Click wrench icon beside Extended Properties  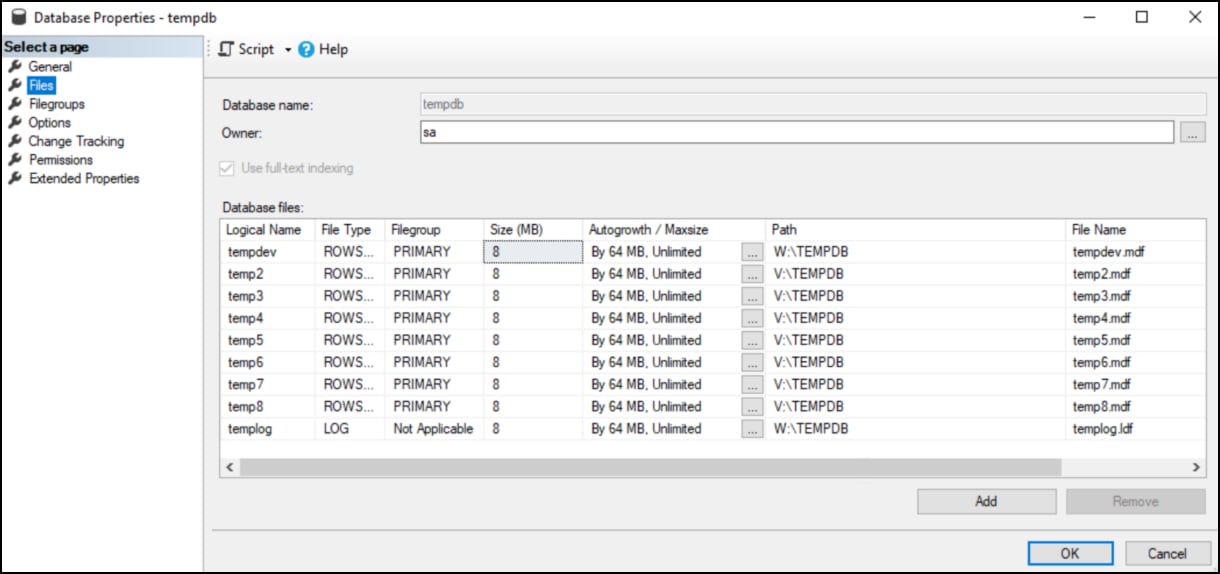[15, 179]
